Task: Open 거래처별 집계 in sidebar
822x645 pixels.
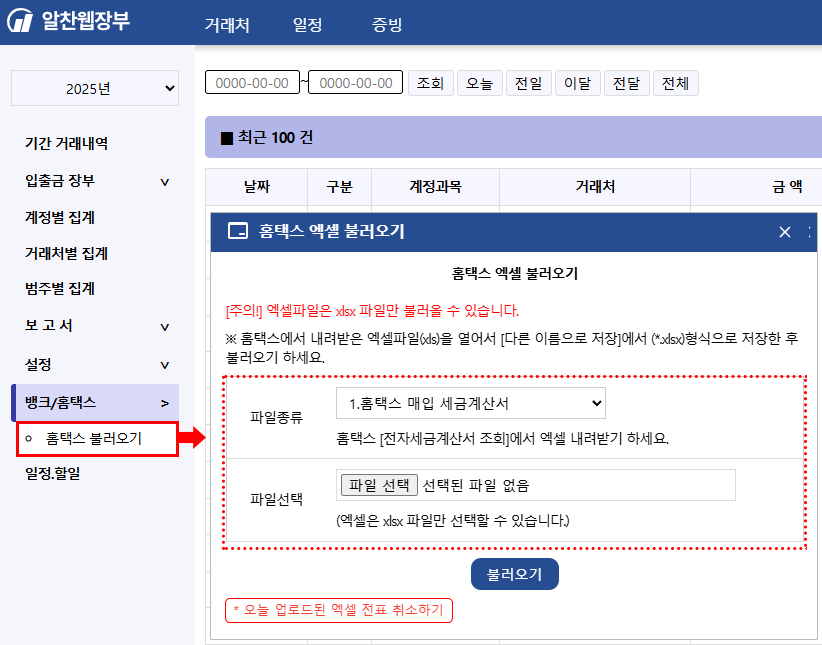Action: tap(67, 253)
